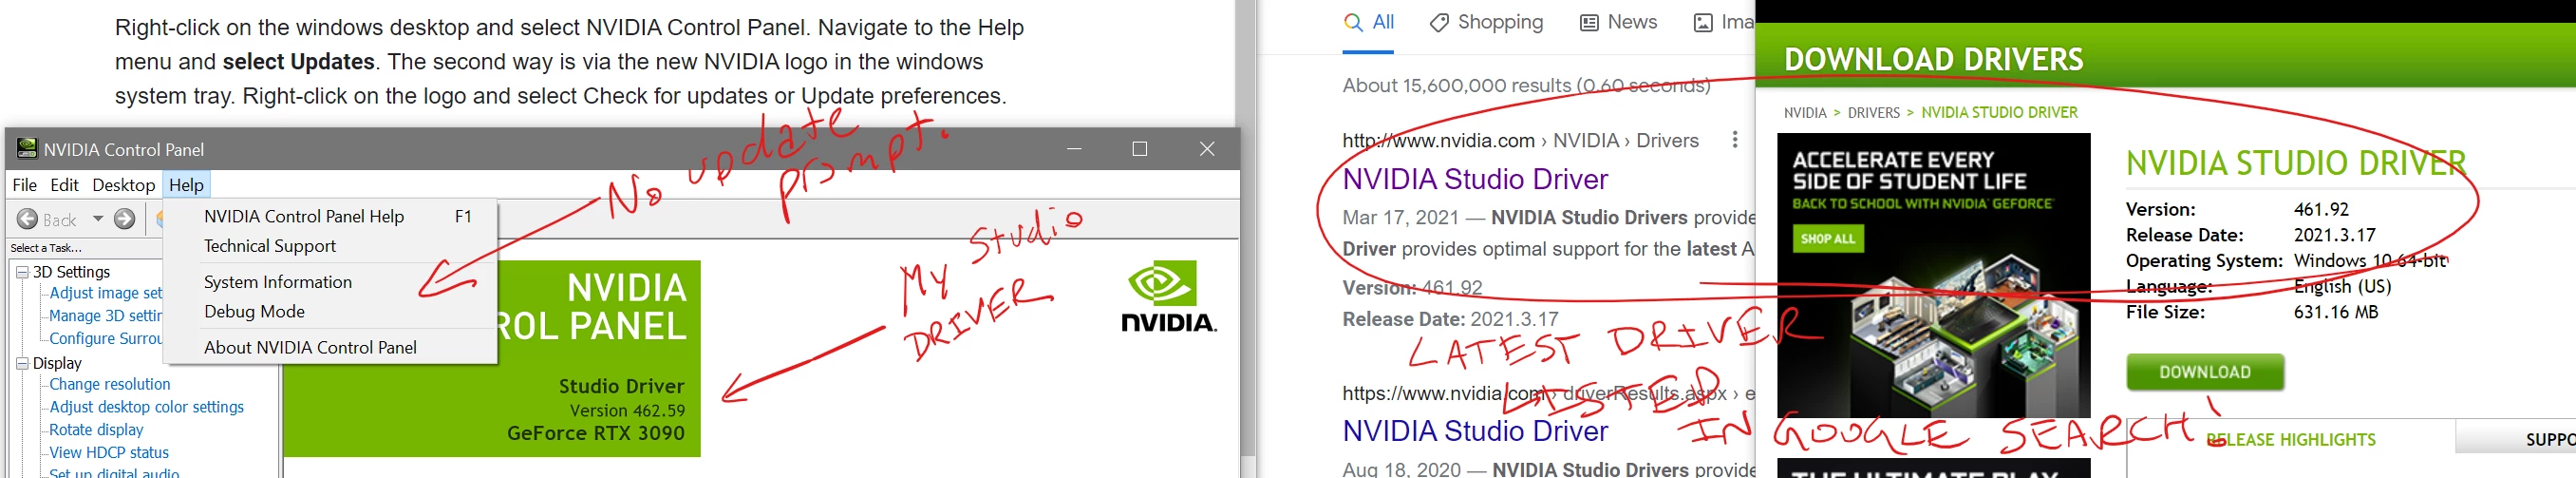Select NVIDIA Control Panel Help menu entry

point(331,216)
